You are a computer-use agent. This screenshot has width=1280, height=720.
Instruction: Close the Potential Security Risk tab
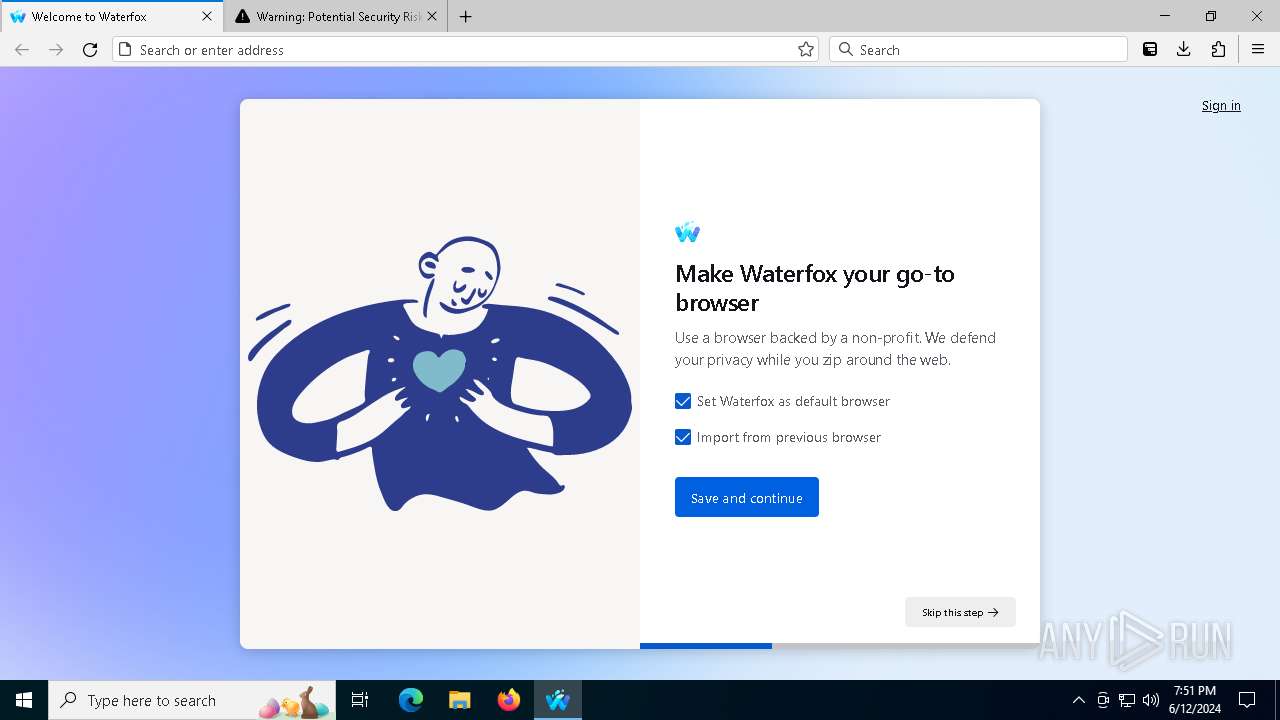432,17
